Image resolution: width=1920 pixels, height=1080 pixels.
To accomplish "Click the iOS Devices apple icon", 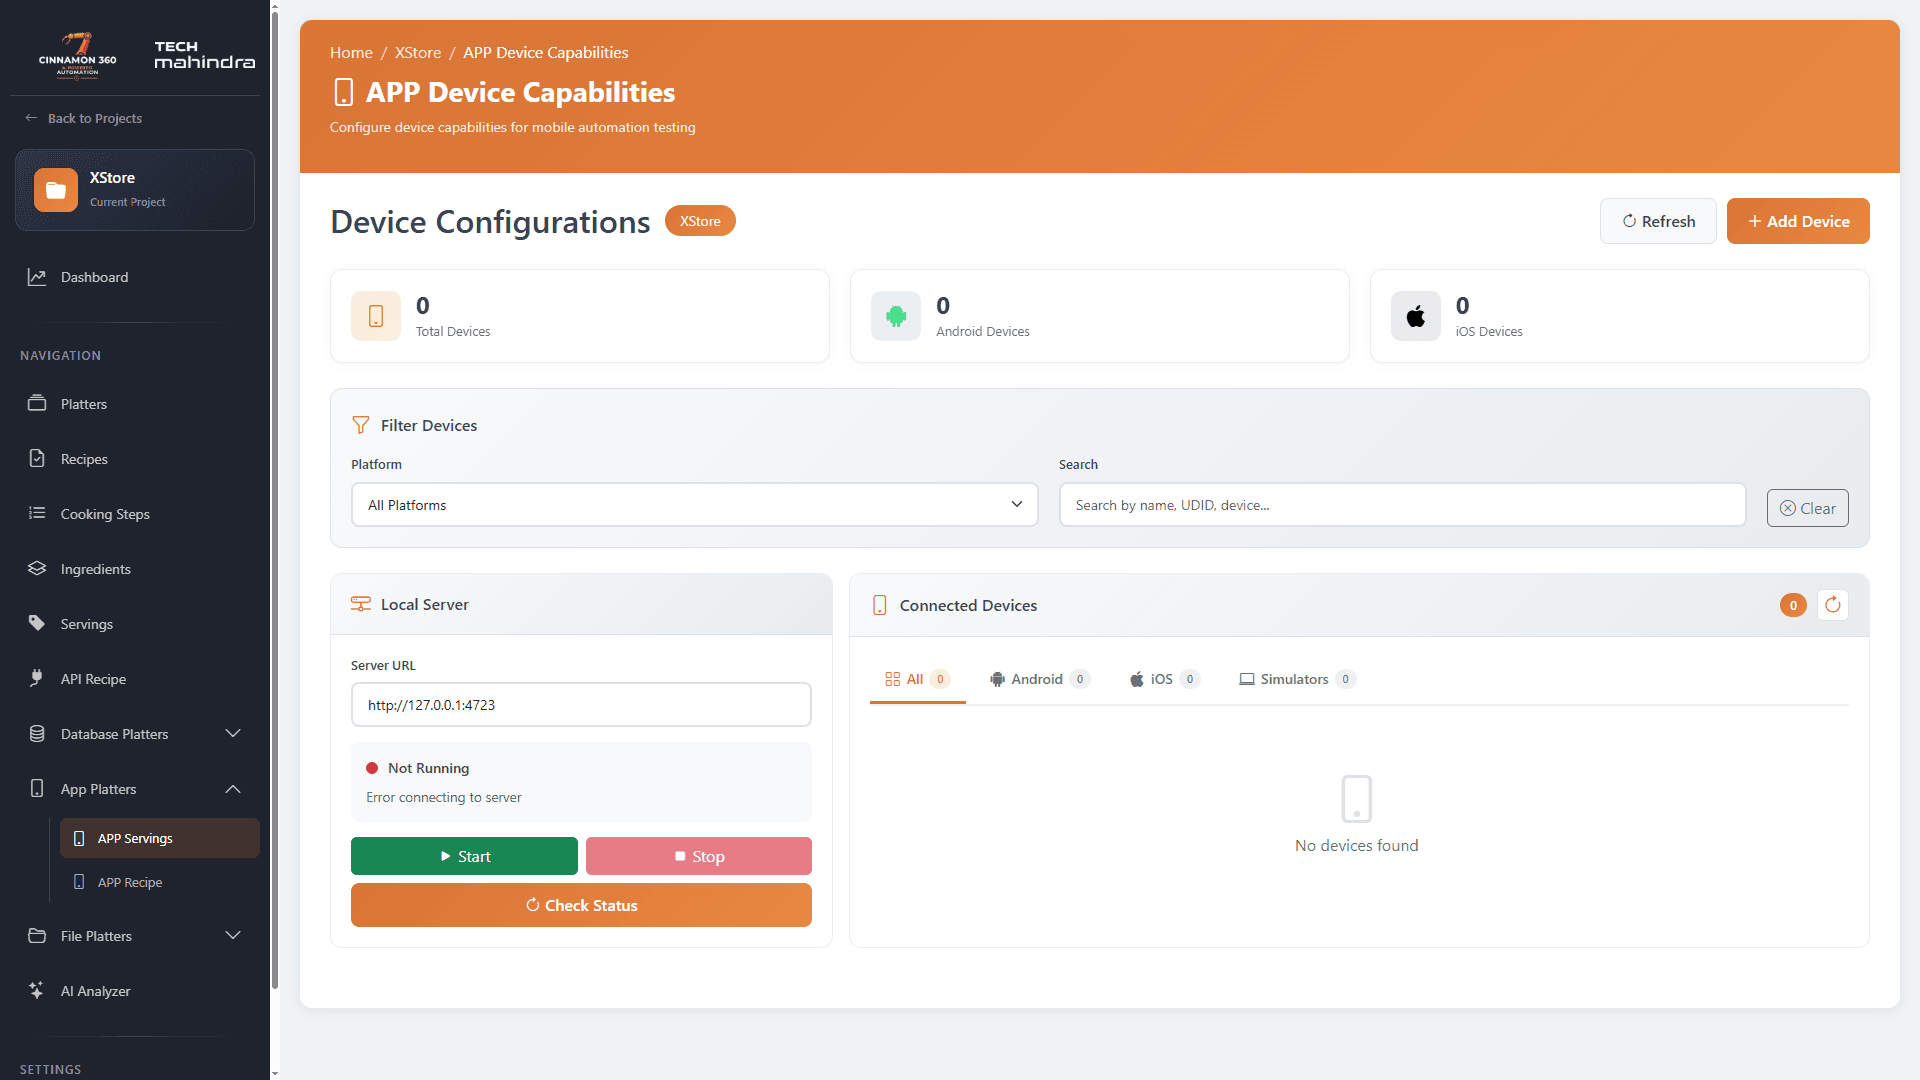I will pyautogui.click(x=1416, y=316).
